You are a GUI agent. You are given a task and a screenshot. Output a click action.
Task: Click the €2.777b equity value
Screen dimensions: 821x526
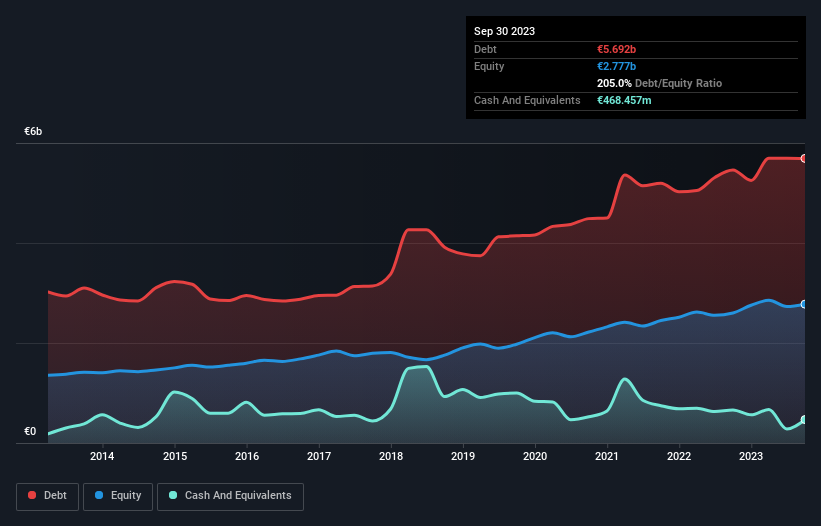click(616, 66)
